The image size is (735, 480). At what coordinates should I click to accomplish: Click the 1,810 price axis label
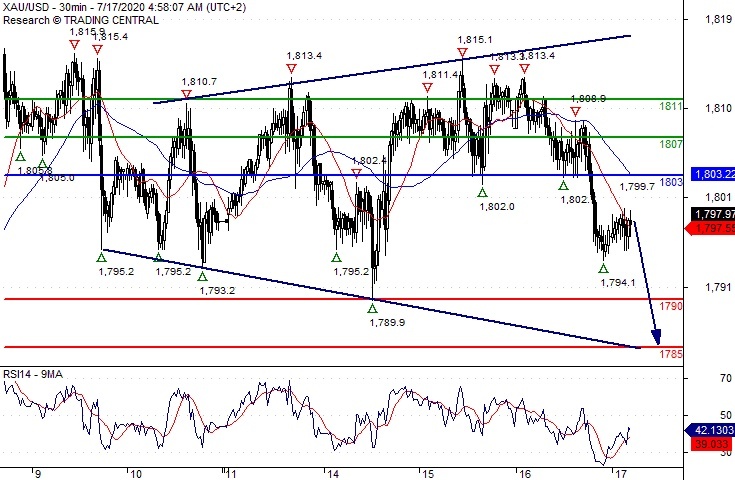tap(718, 108)
